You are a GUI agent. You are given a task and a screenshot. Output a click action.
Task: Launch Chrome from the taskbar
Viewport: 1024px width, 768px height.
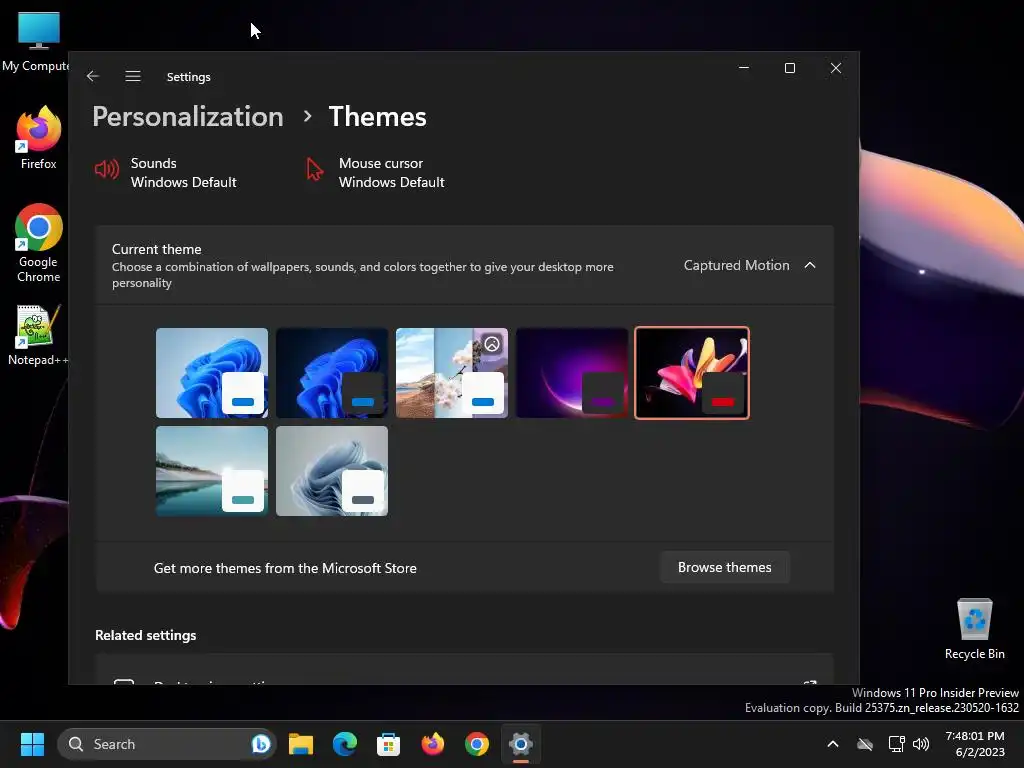click(477, 744)
